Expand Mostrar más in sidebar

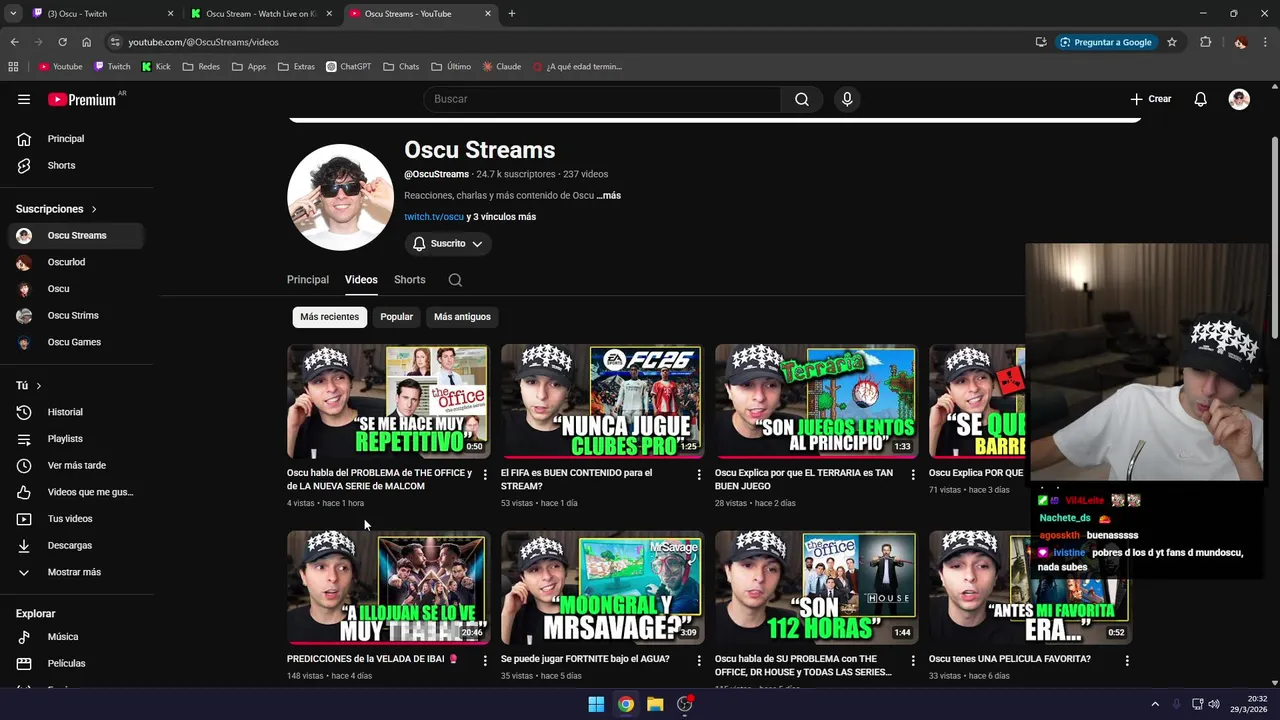[x=76, y=572]
